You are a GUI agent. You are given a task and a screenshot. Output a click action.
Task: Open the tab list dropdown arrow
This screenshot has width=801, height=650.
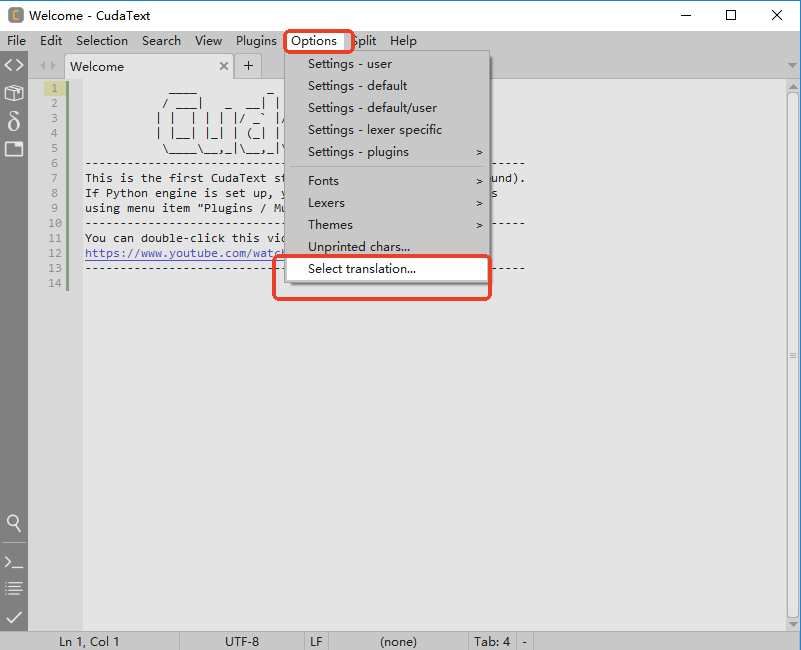tap(792, 65)
